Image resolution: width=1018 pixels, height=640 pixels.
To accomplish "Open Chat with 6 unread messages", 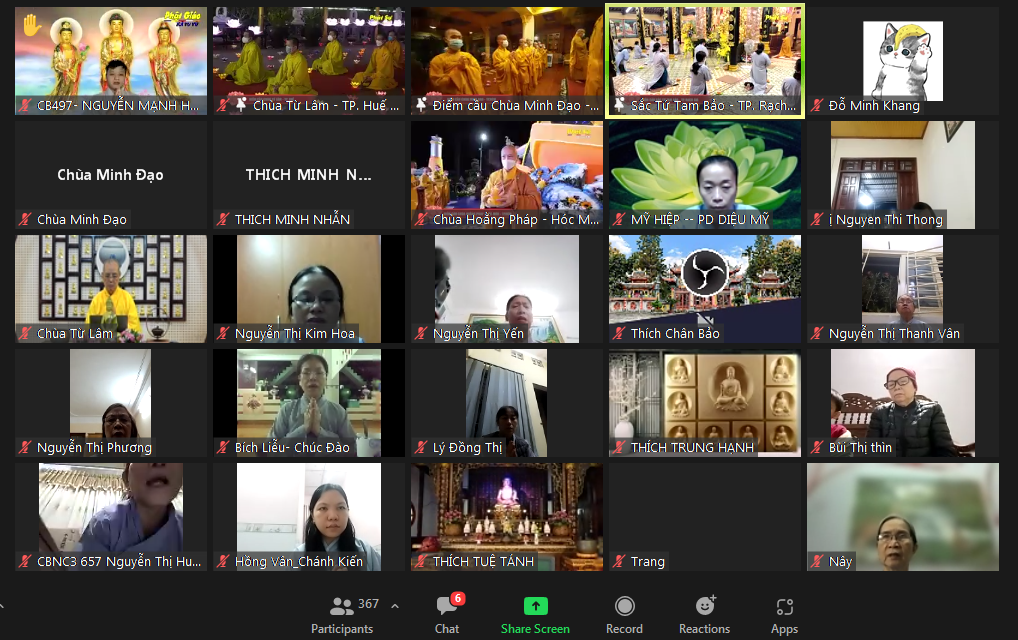I will point(447,614).
